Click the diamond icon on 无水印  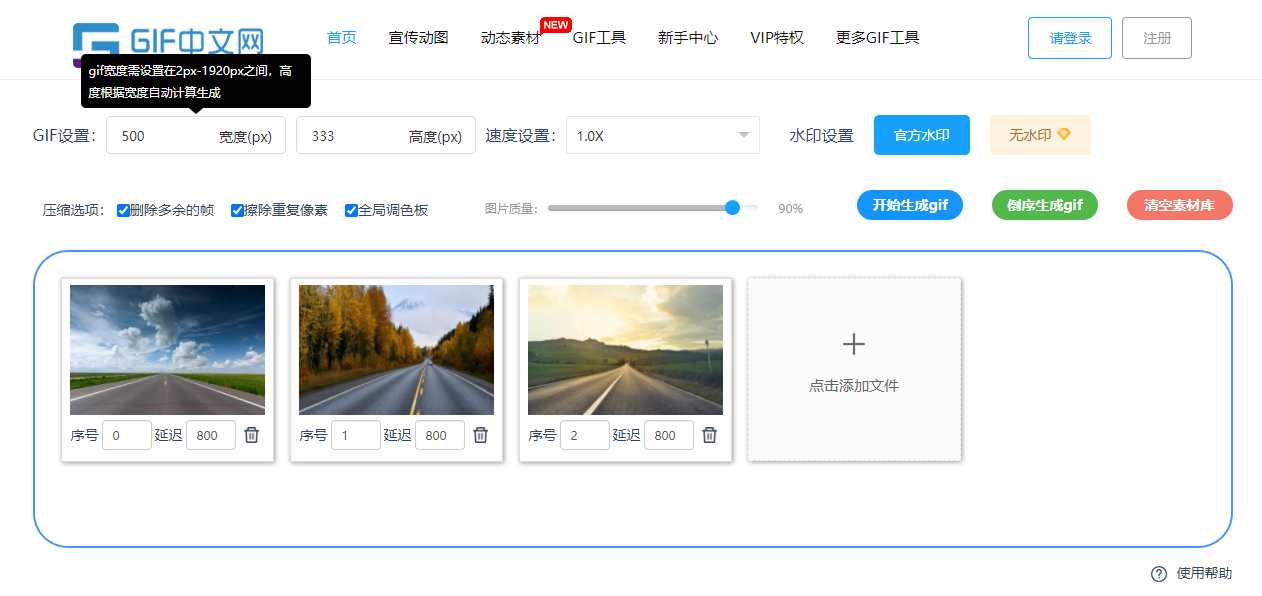click(x=1064, y=134)
